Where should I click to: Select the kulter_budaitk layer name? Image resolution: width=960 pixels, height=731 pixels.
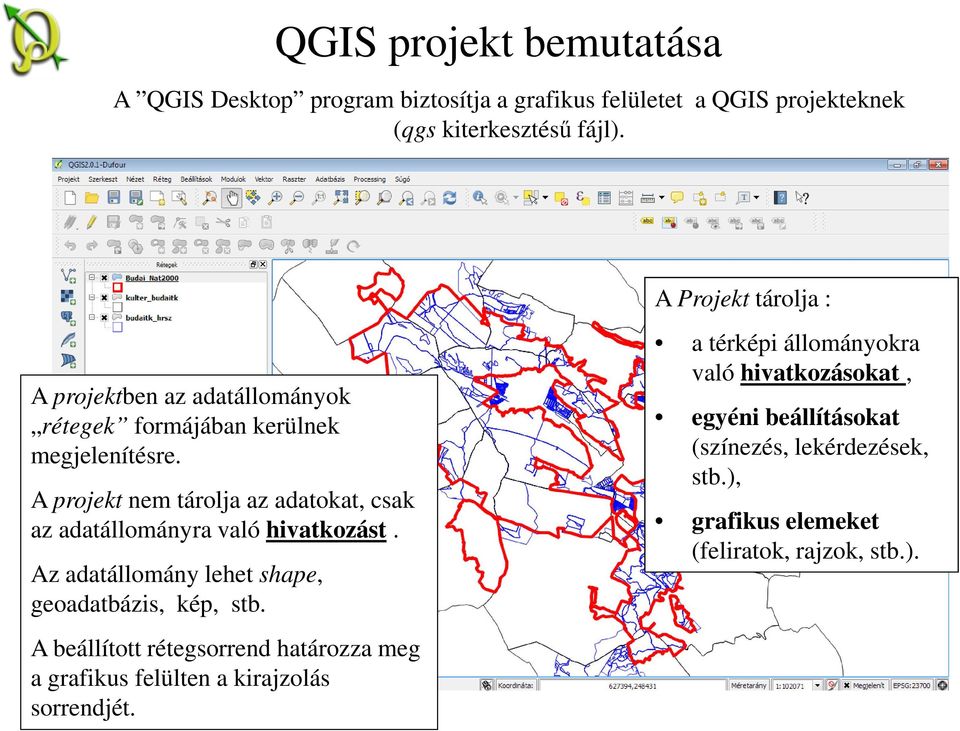(x=152, y=298)
